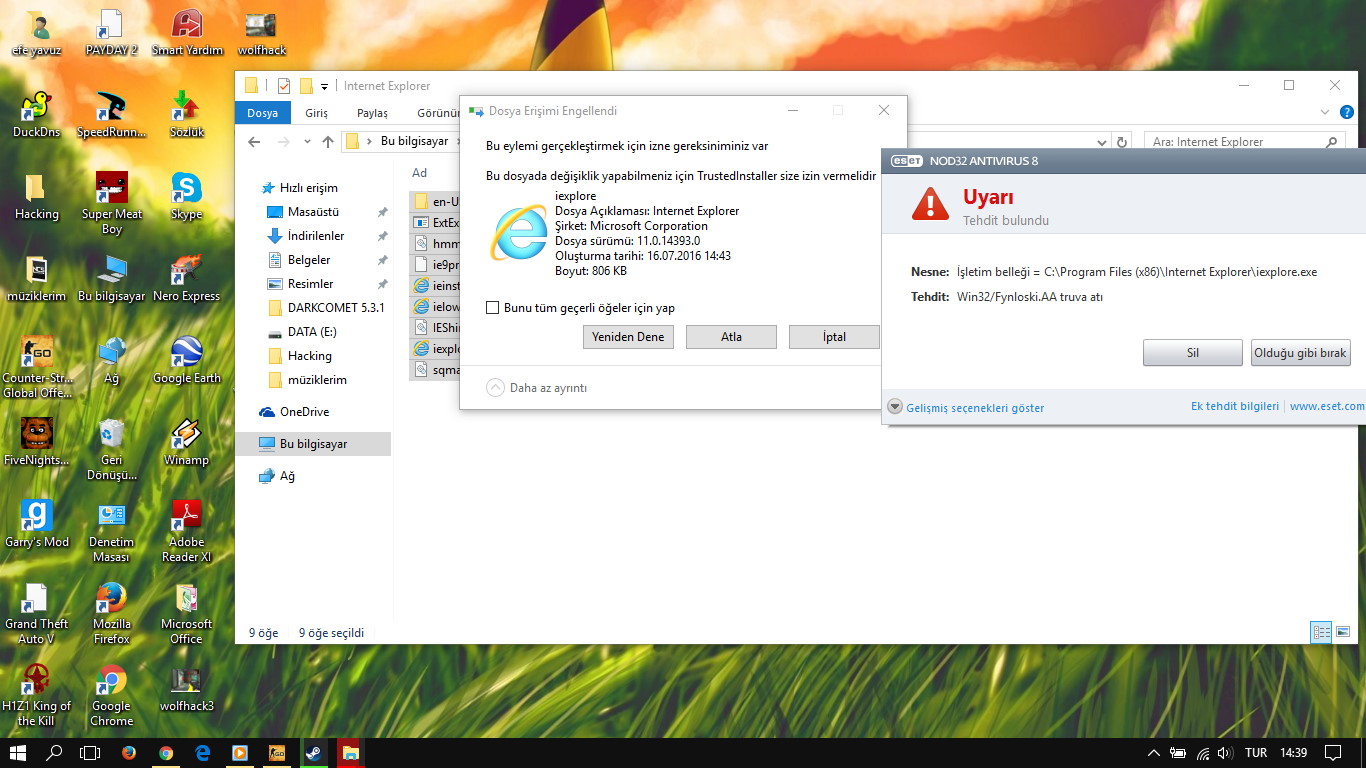
Task: Switch to the Paylaş ribbon tab
Action: point(372,113)
